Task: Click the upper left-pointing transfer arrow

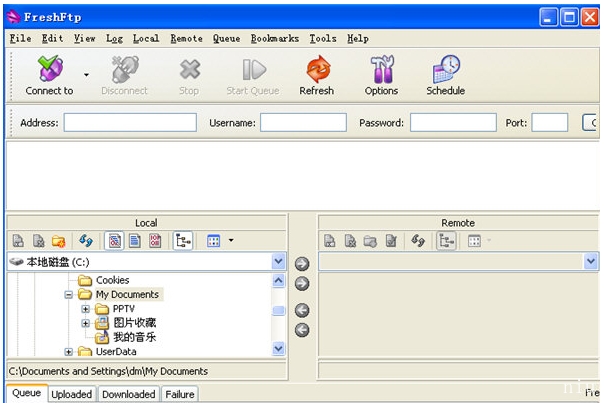Action: (302, 310)
